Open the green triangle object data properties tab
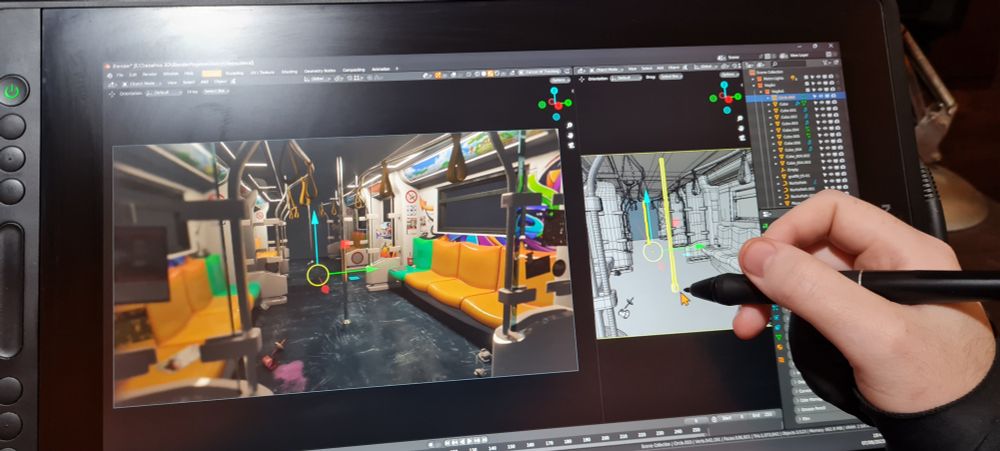The image size is (1000, 451). [779, 338]
